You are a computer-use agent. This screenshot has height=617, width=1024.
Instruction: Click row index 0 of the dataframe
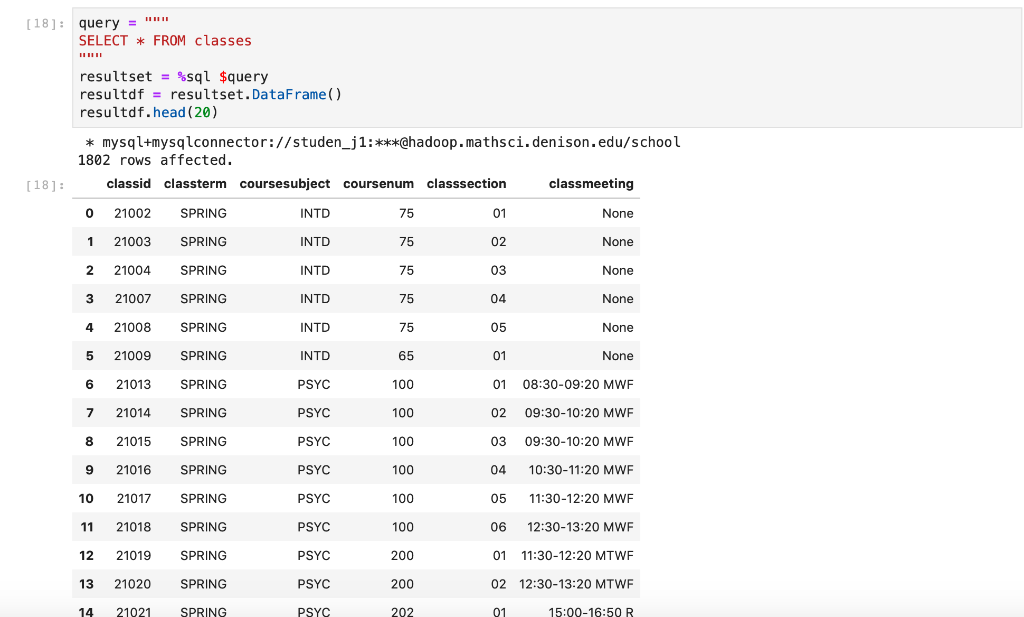[89, 213]
